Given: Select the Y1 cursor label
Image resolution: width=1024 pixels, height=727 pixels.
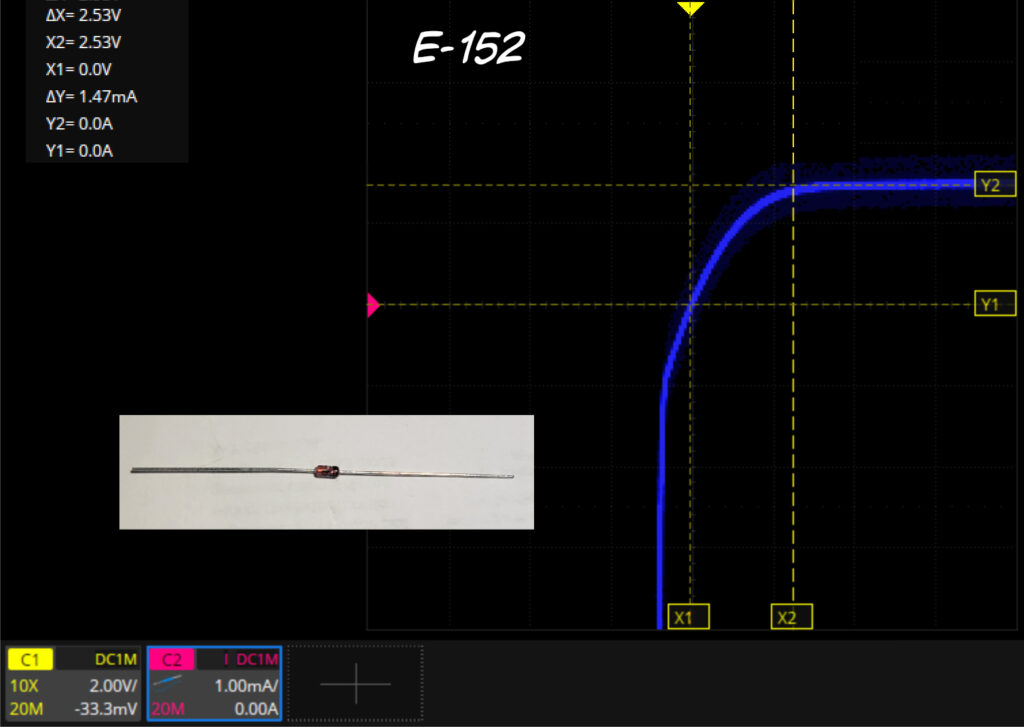Looking at the screenshot, I should point(995,304).
